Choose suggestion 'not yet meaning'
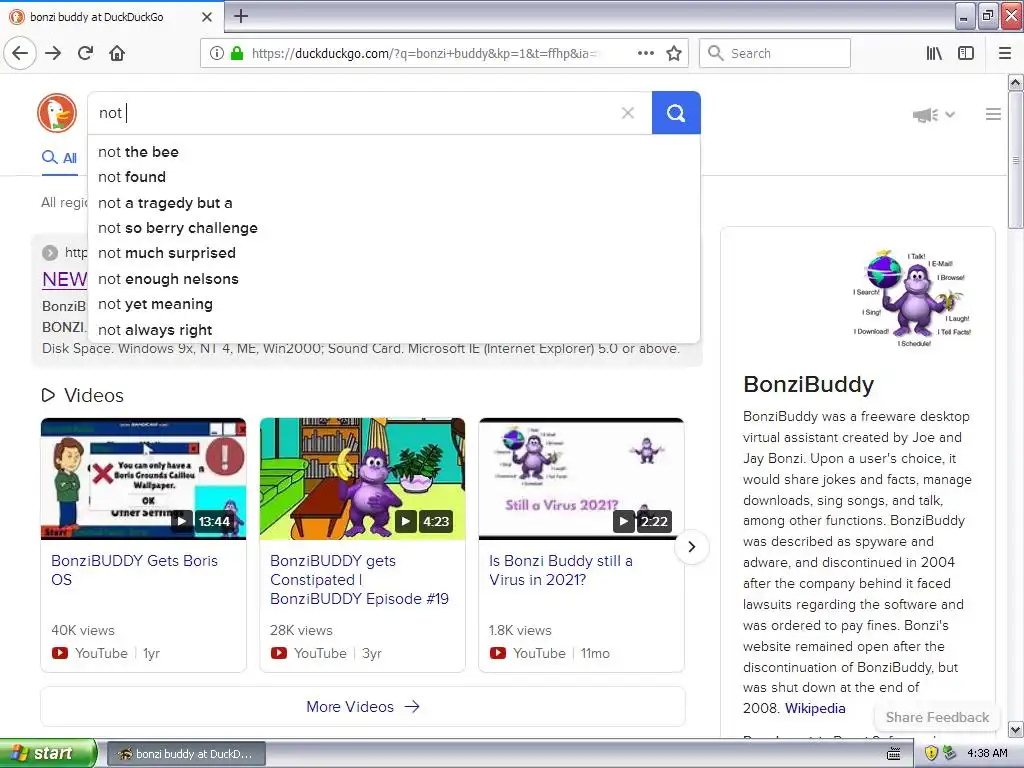1024x768 pixels. (394, 304)
